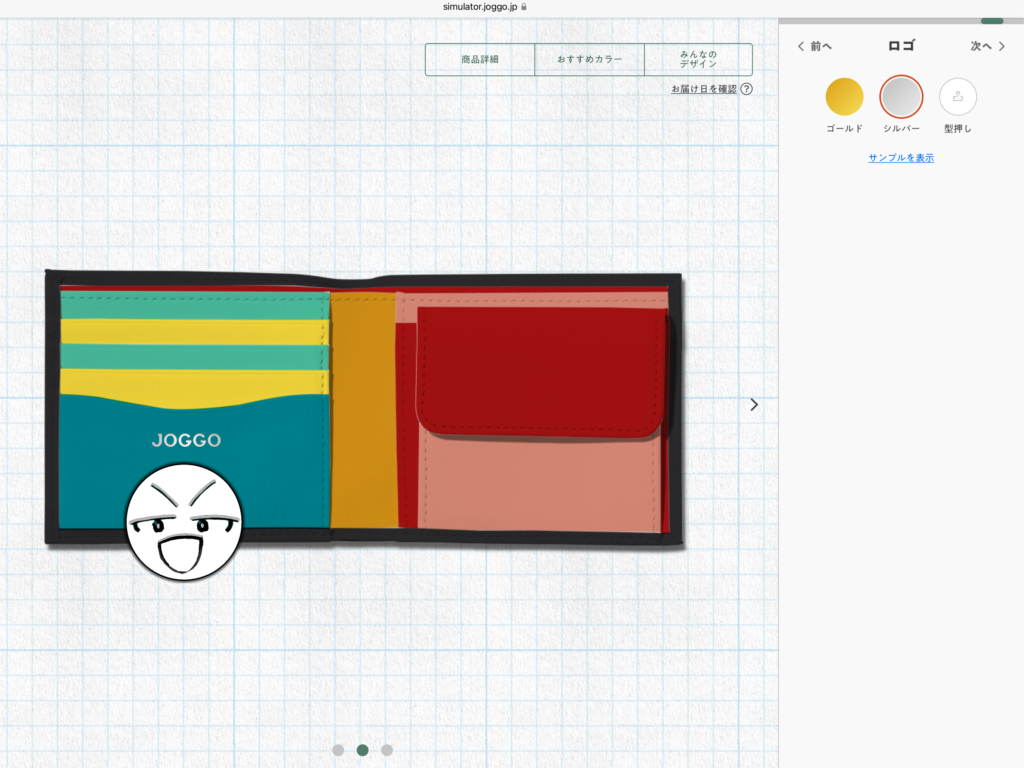Select the red coin pocket flap

tap(540, 372)
